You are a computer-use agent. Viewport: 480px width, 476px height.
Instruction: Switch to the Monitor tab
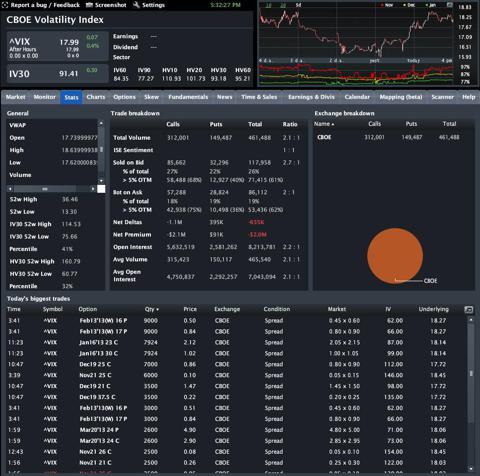44,97
